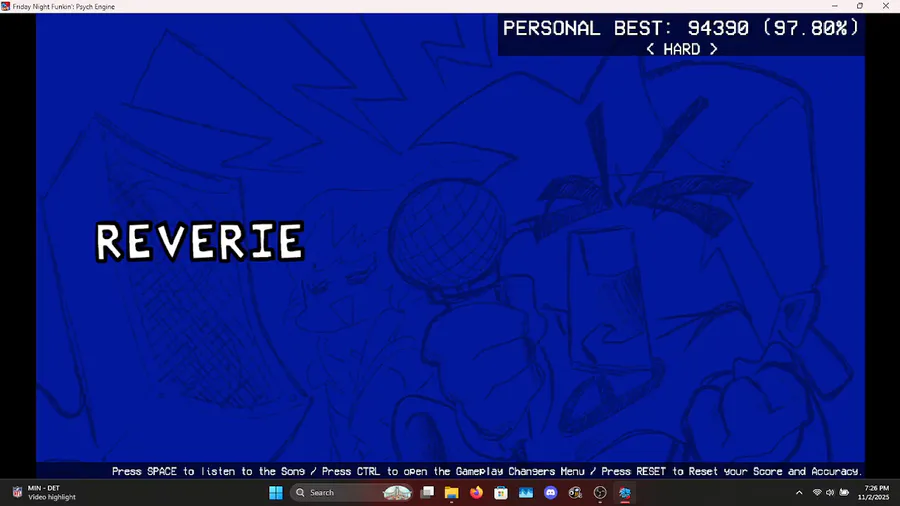Click the search highlight image in Search box
Image resolution: width=900 pixels, height=506 pixels.
[x=397, y=492]
